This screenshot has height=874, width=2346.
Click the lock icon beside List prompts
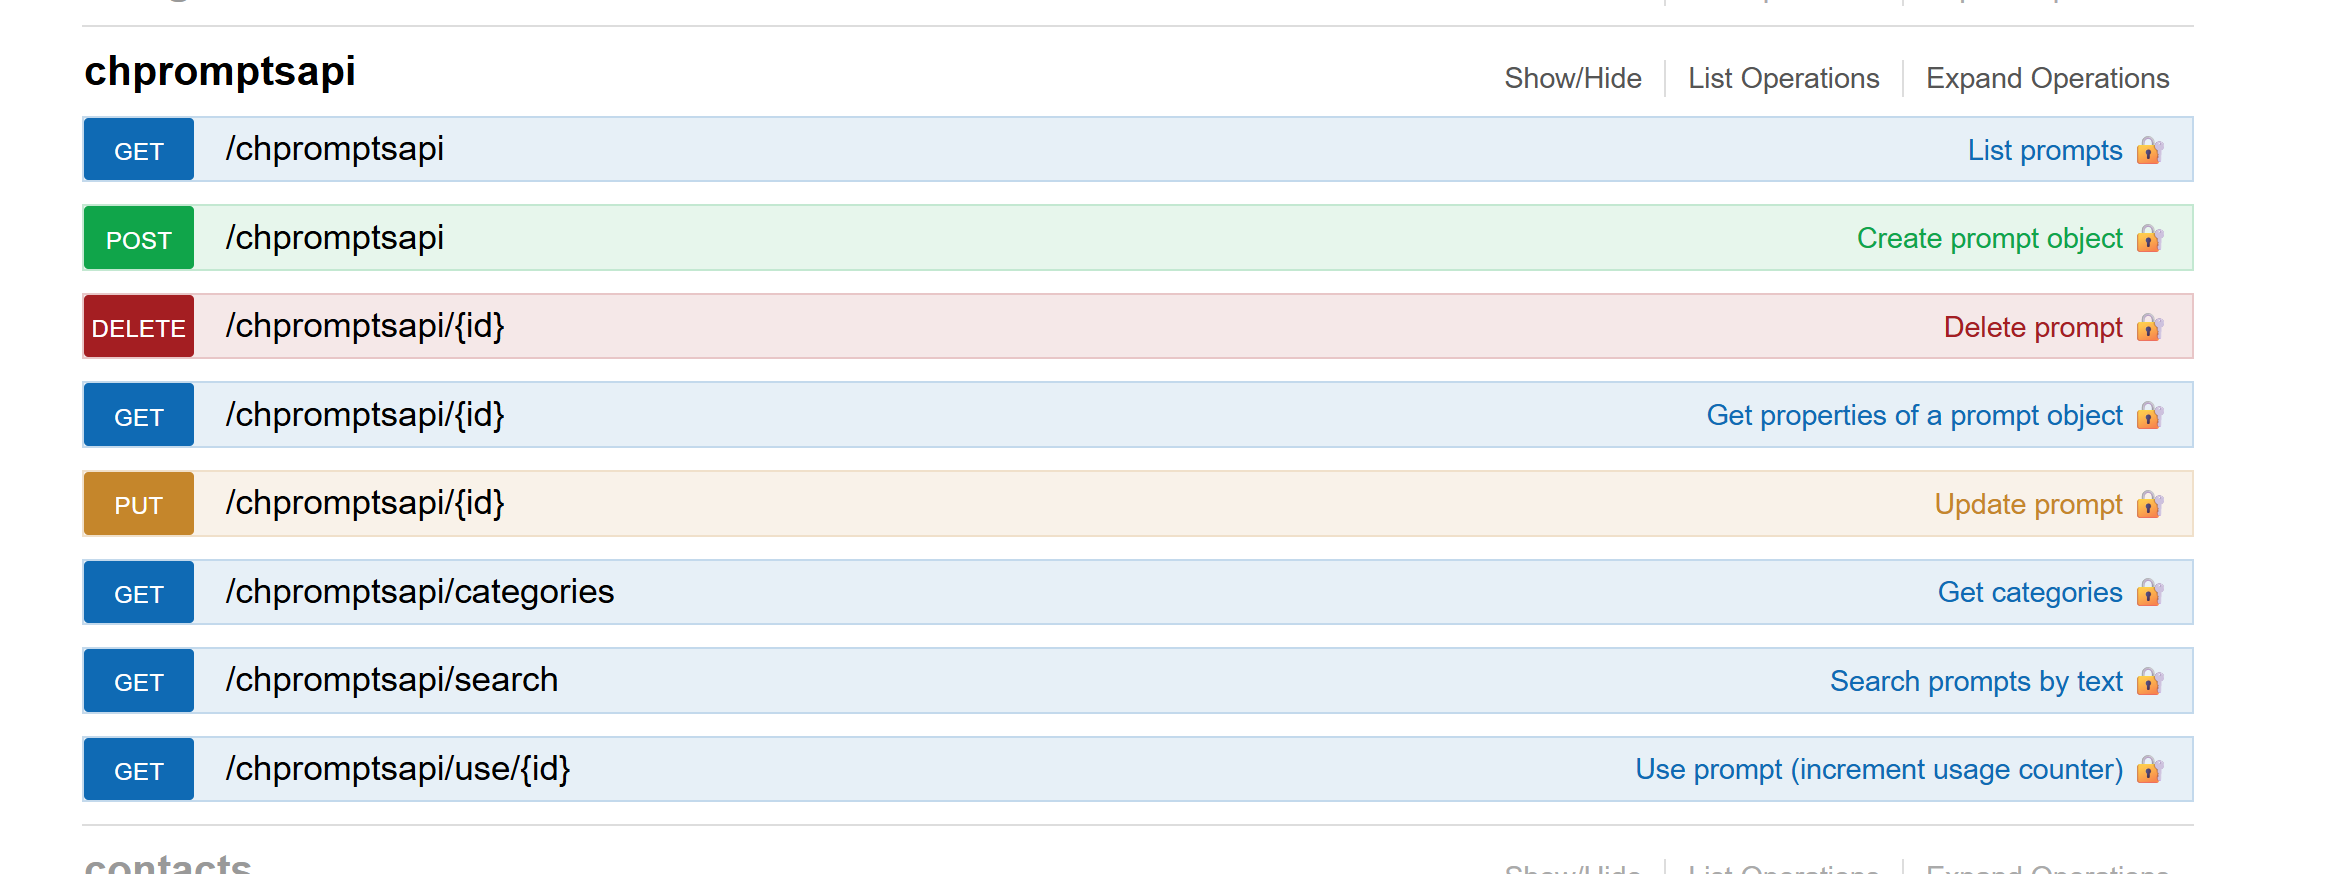coord(2149,151)
